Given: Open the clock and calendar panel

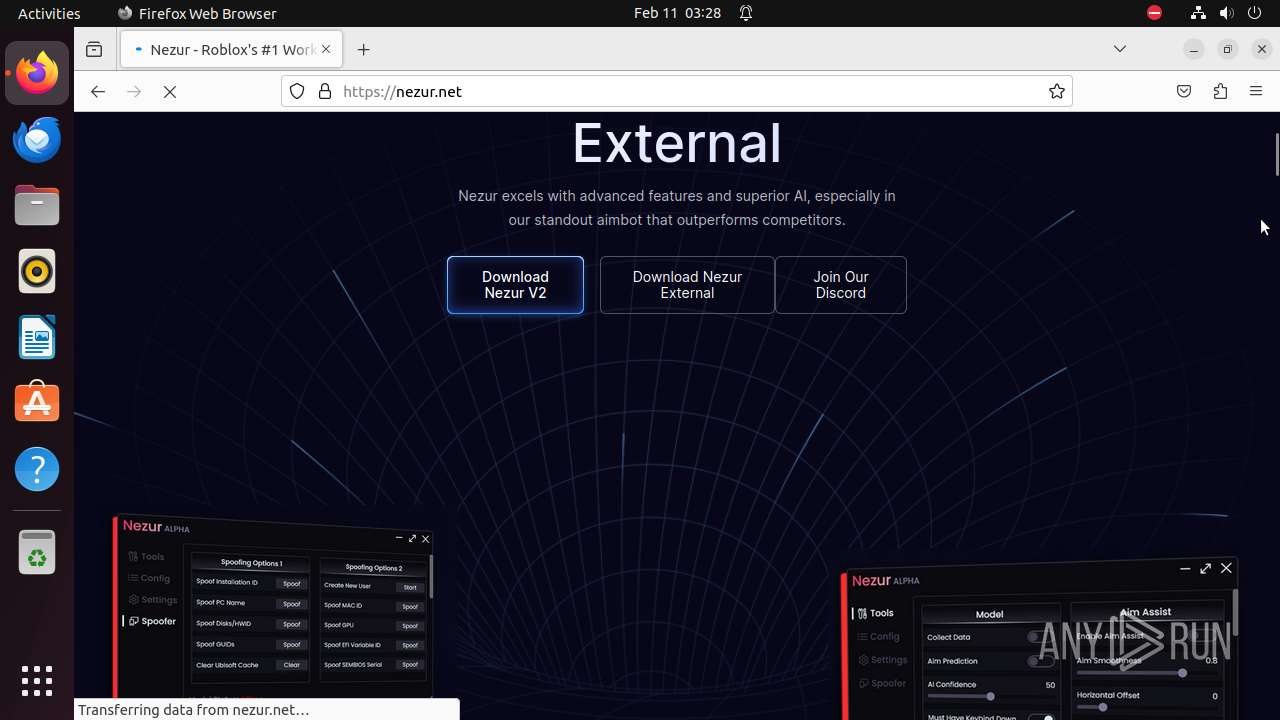Looking at the screenshot, I should click(x=677, y=13).
